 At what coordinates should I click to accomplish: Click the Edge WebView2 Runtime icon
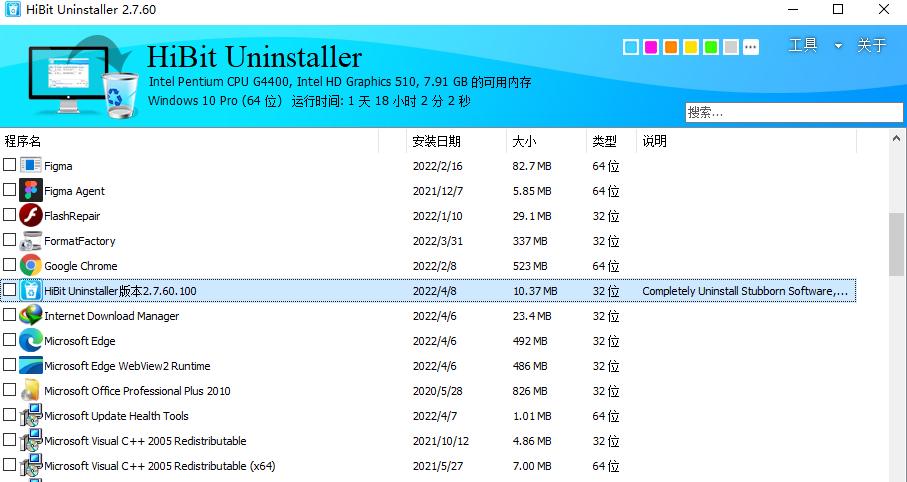coord(31,365)
